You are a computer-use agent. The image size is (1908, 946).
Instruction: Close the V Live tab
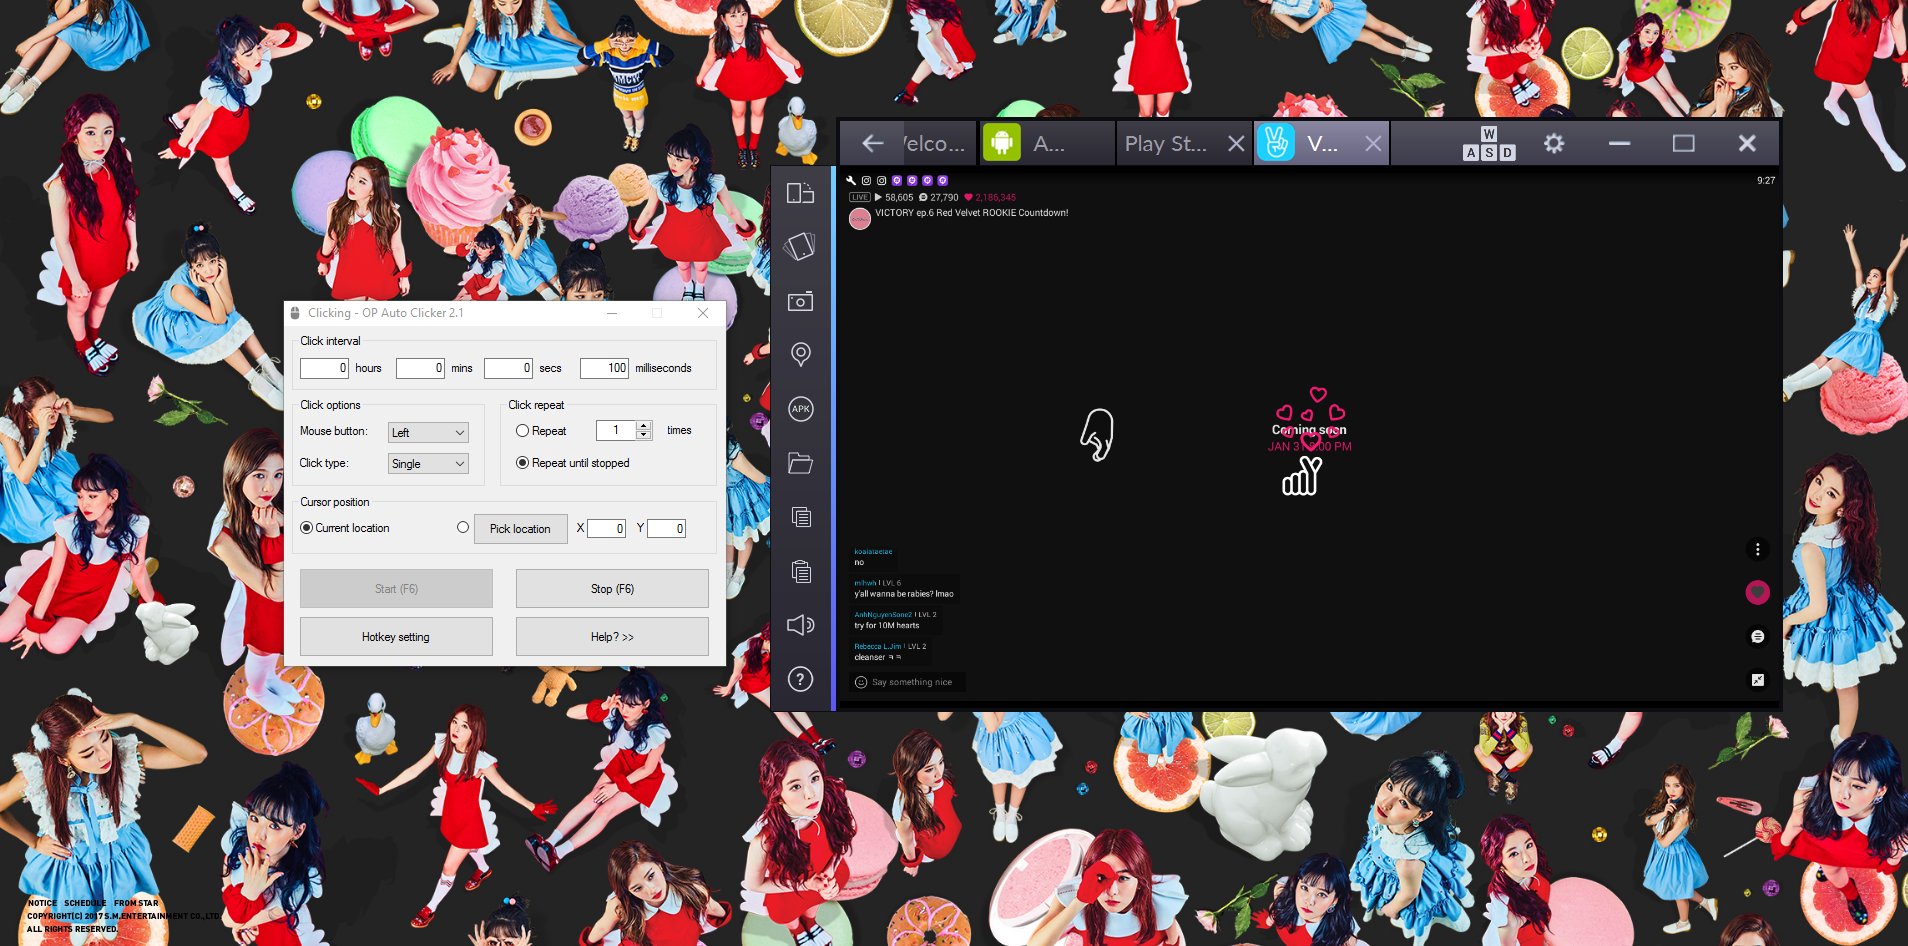pyautogui.click(x=1373, y=144)
